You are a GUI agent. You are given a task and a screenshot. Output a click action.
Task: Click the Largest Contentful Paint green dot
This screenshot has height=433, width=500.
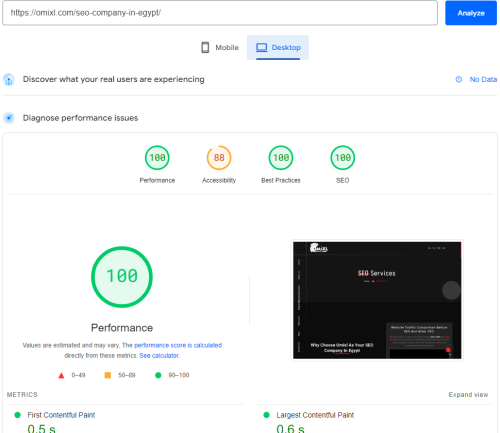click(266, 415)
